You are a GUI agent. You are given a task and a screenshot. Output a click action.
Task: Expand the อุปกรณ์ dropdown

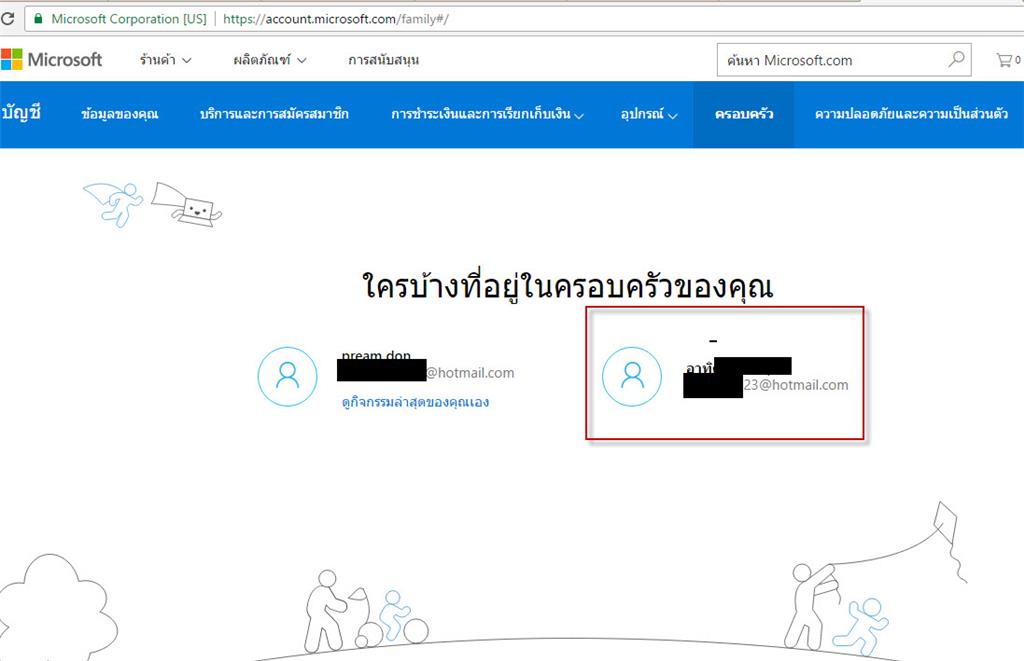point(649,114)
